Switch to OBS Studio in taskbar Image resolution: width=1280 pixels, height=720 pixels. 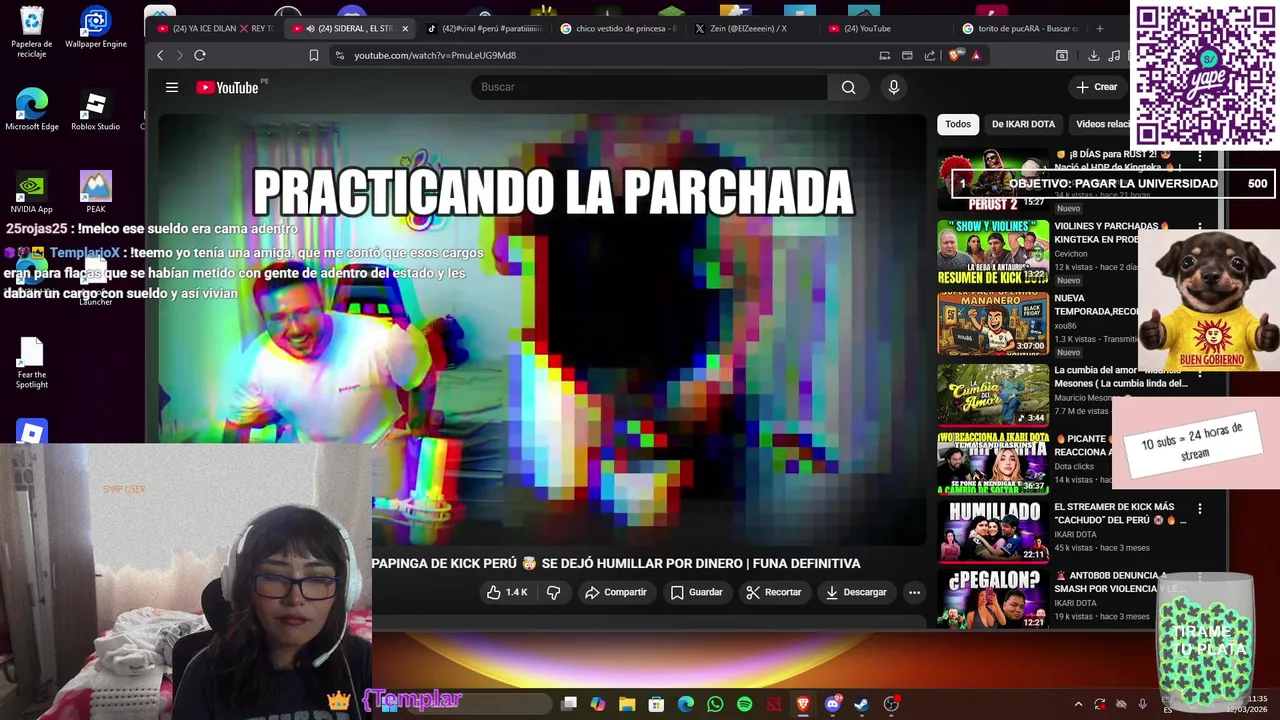(891, 704)
